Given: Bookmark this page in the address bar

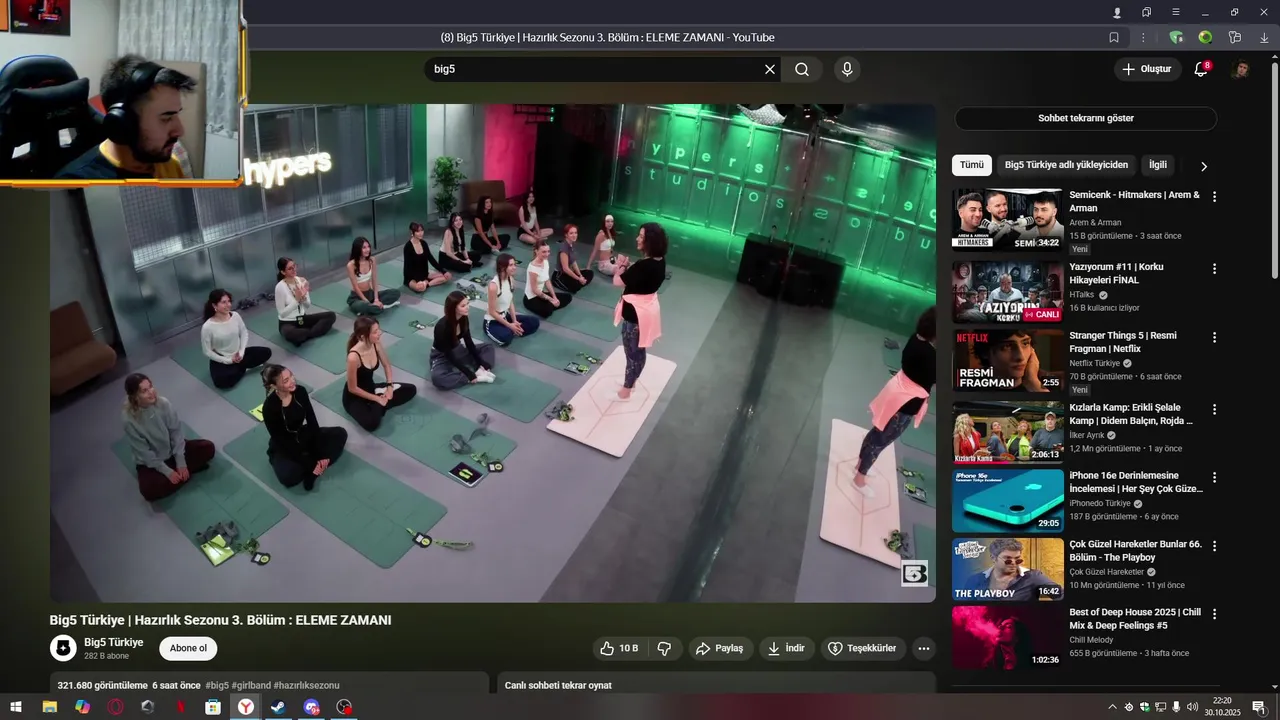Looking at the screenshot, I should 1114,37.
